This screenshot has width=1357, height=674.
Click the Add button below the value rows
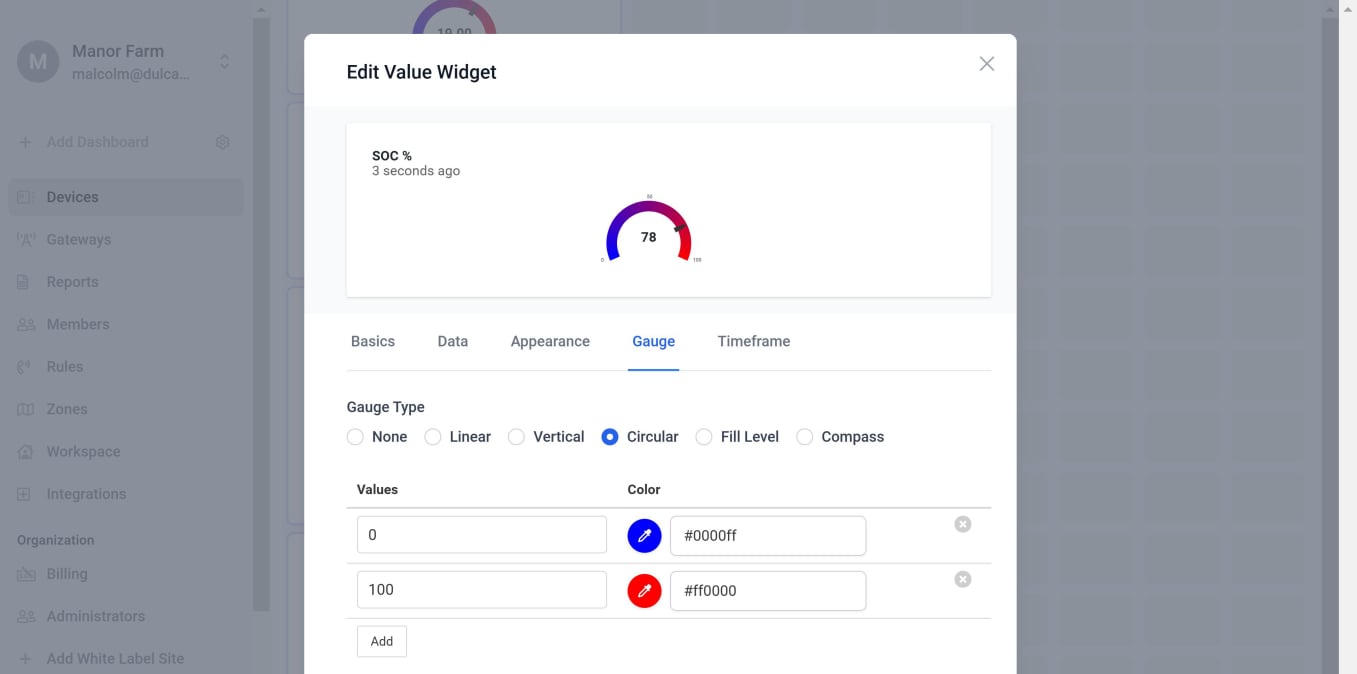pyautogui.click(x=381, y=641)
